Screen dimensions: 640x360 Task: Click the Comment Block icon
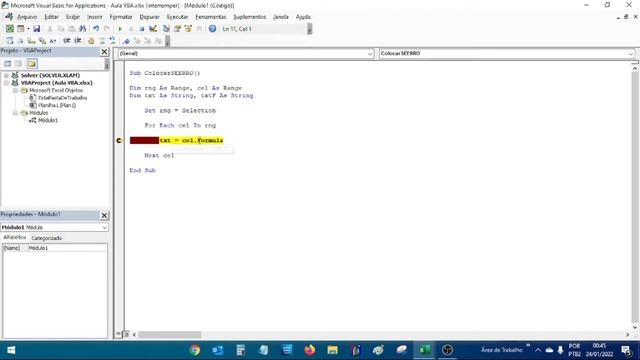click(102, 41)
